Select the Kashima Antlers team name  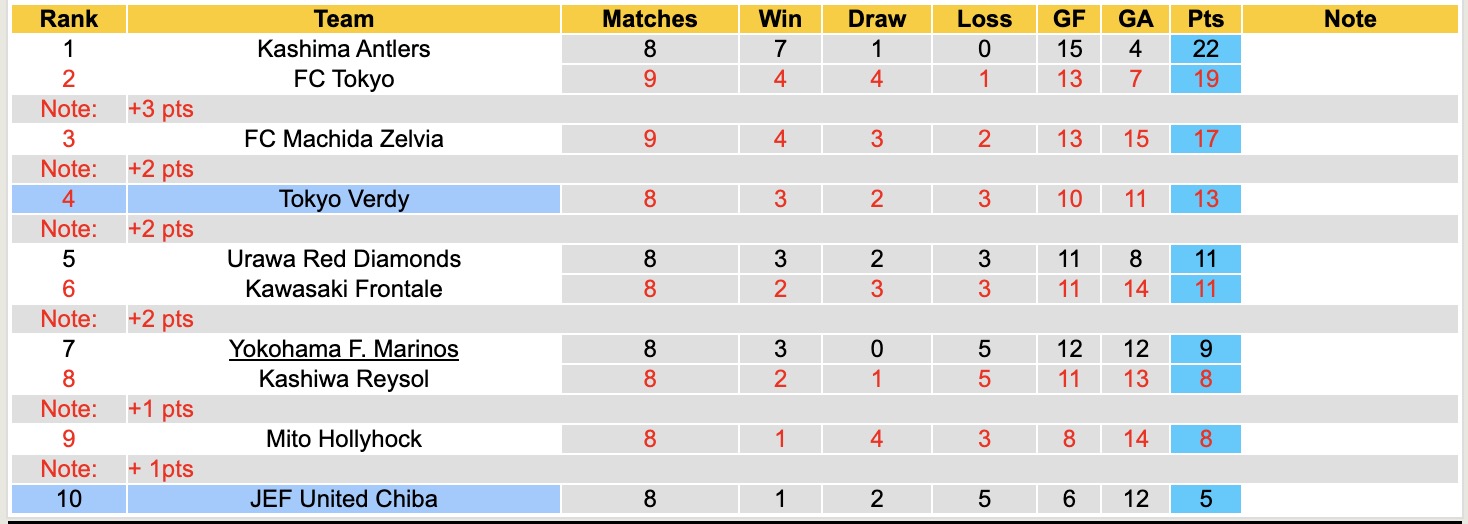tap(343, 49)
